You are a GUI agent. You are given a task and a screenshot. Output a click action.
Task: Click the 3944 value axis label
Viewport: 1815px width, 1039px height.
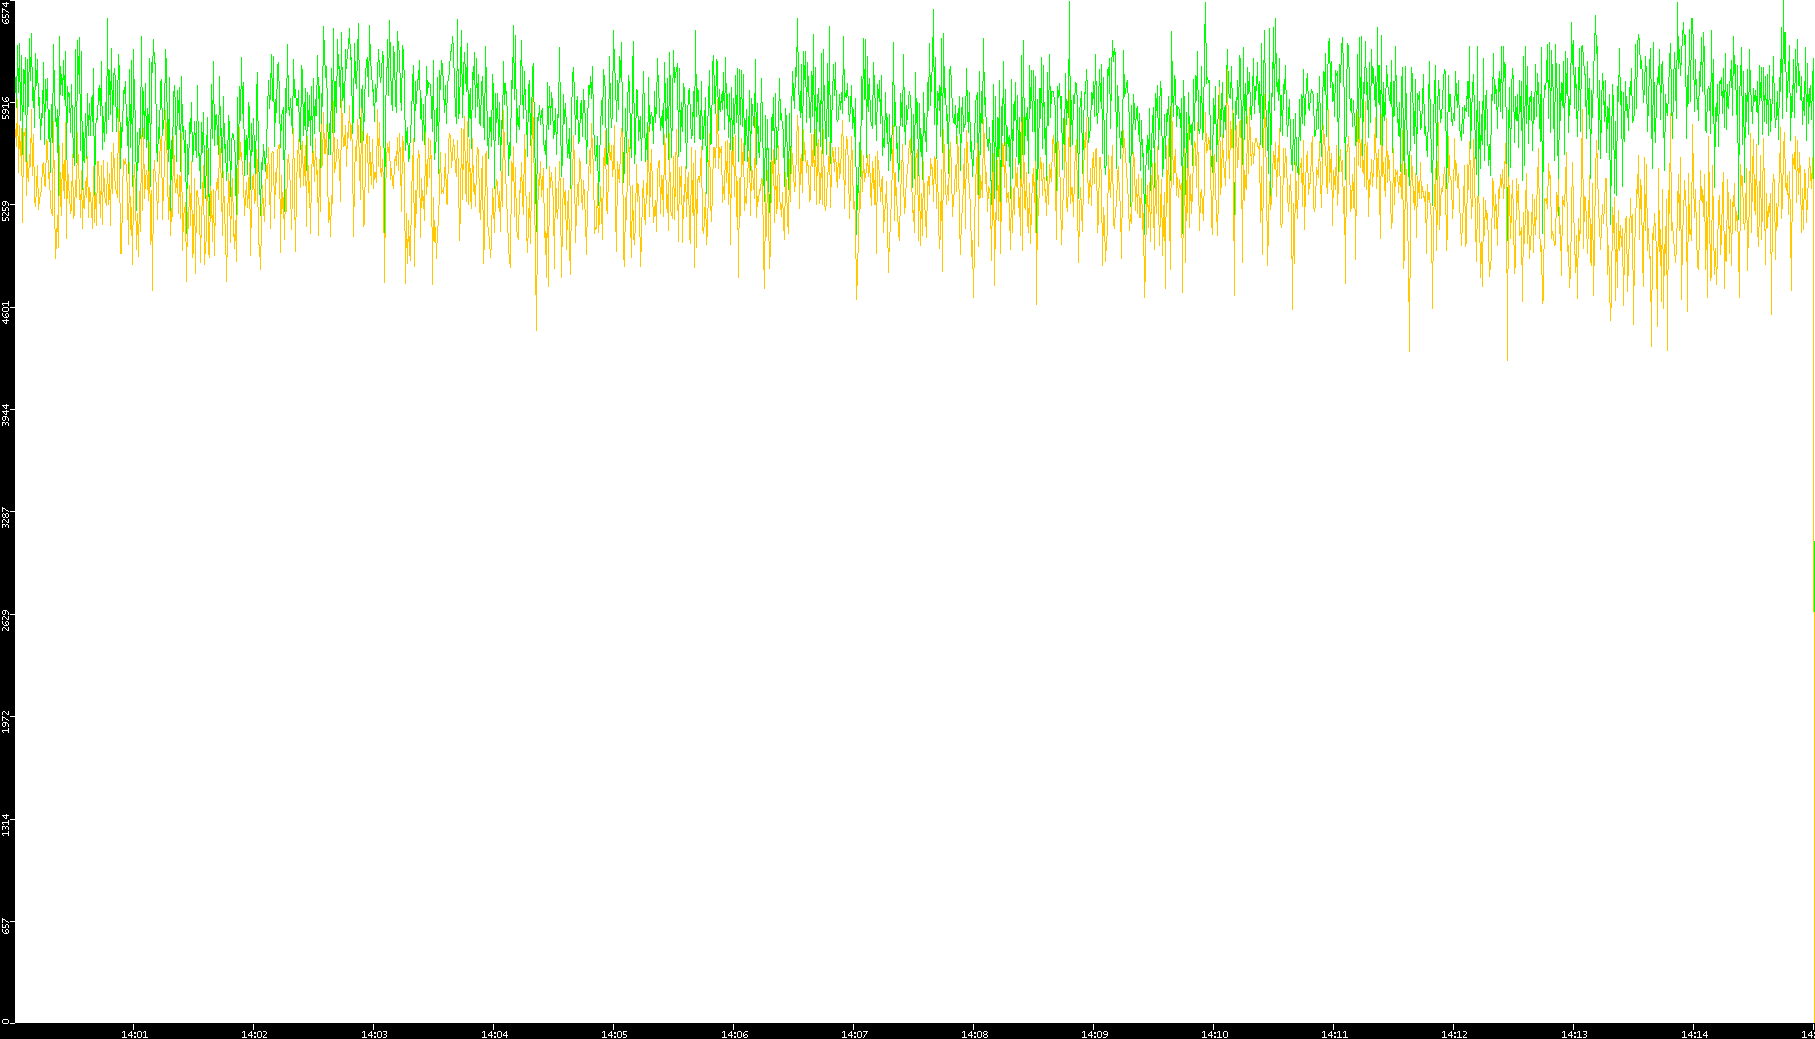(7, 416)
